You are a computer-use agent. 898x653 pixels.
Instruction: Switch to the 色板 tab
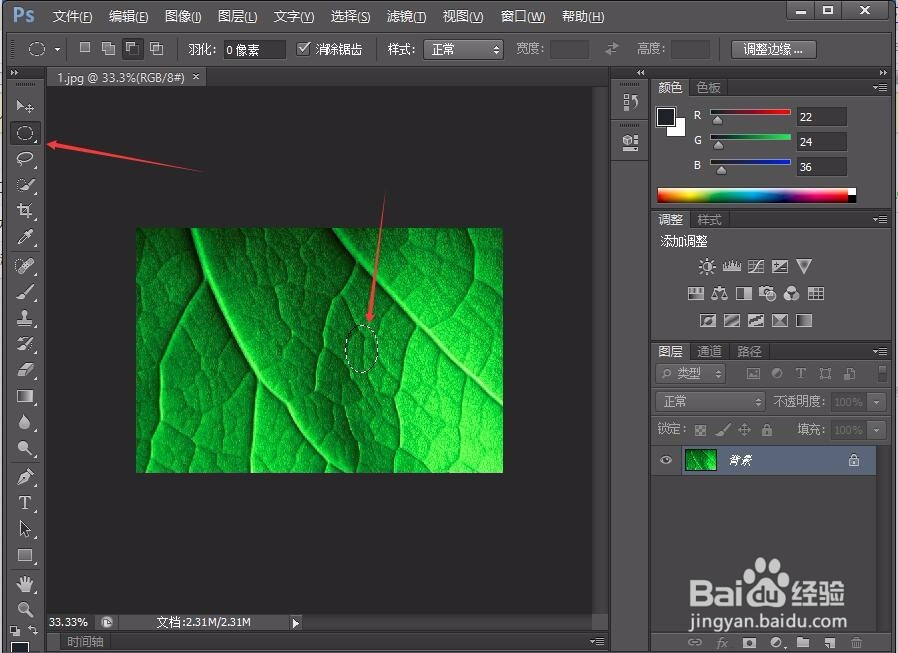coord(708,88)
